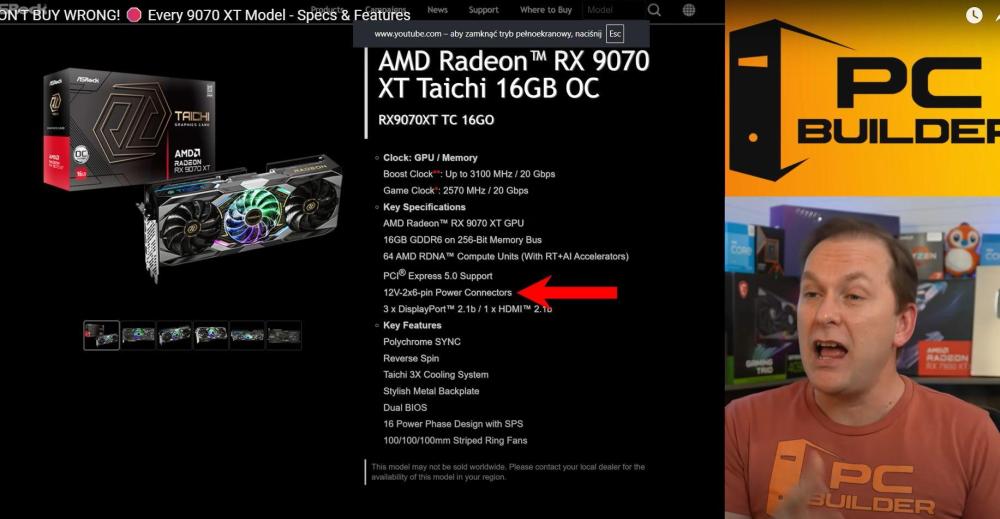Click the red arrow pointing at Power Connectors
The image size is (1000, 519).
pyautogui.click(x=568, y=292)
